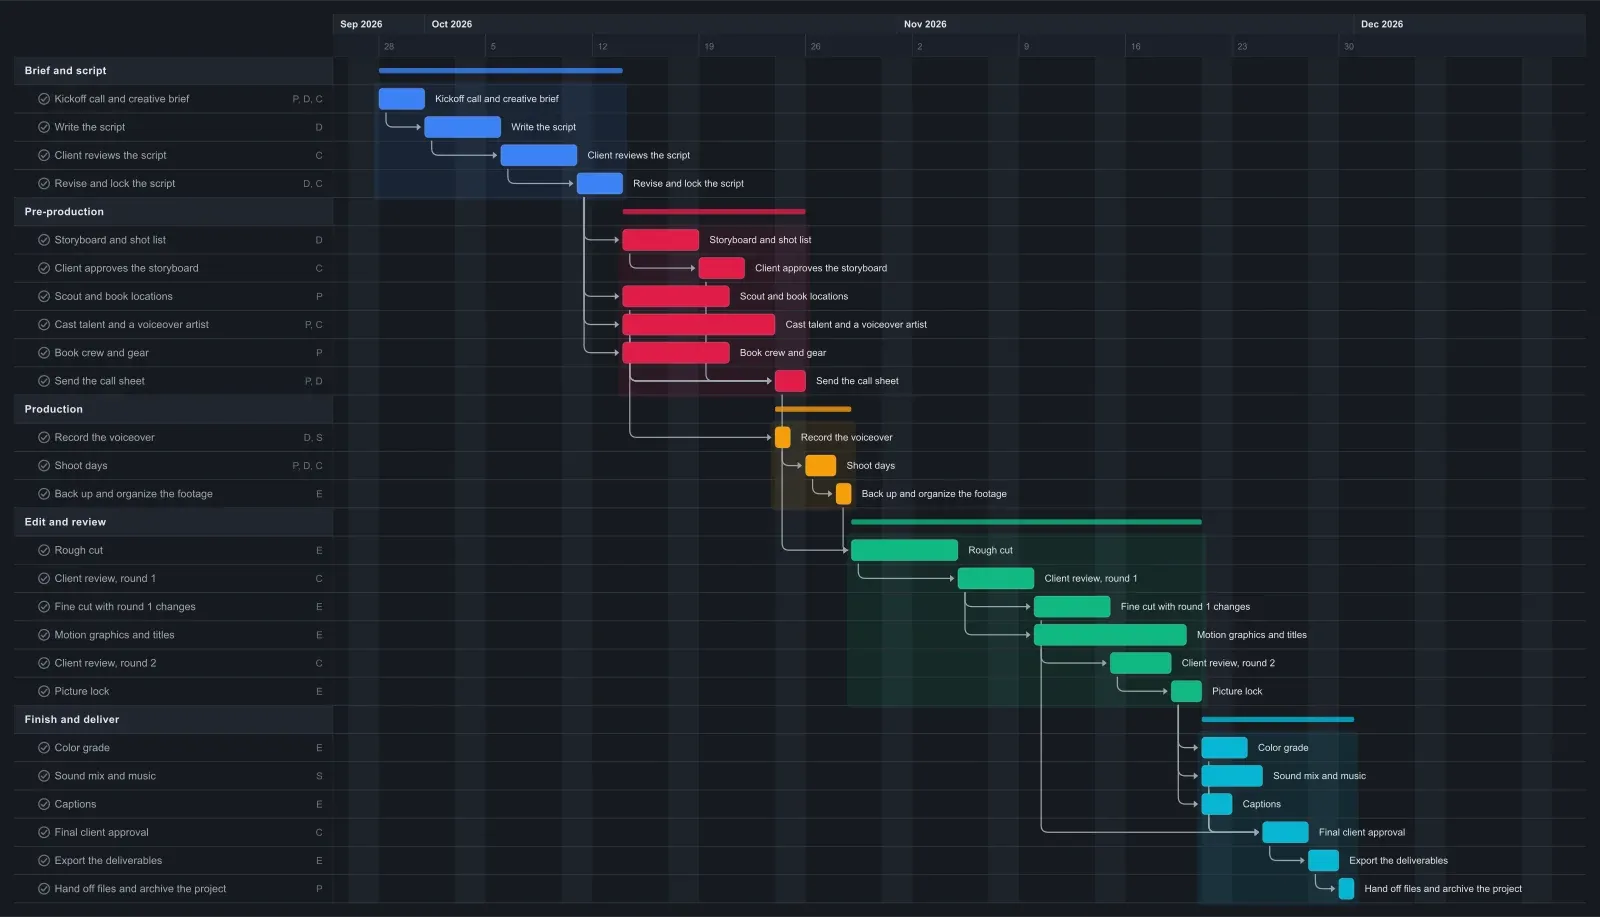Select the cyan Sound mix and music bar
The image size is (1600, 917).
point(1232,776)
